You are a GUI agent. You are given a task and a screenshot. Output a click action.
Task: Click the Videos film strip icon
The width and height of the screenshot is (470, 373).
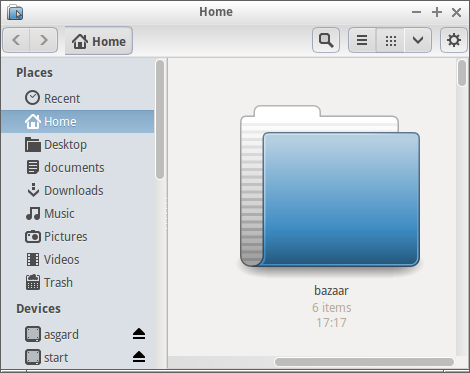point(33,259)
